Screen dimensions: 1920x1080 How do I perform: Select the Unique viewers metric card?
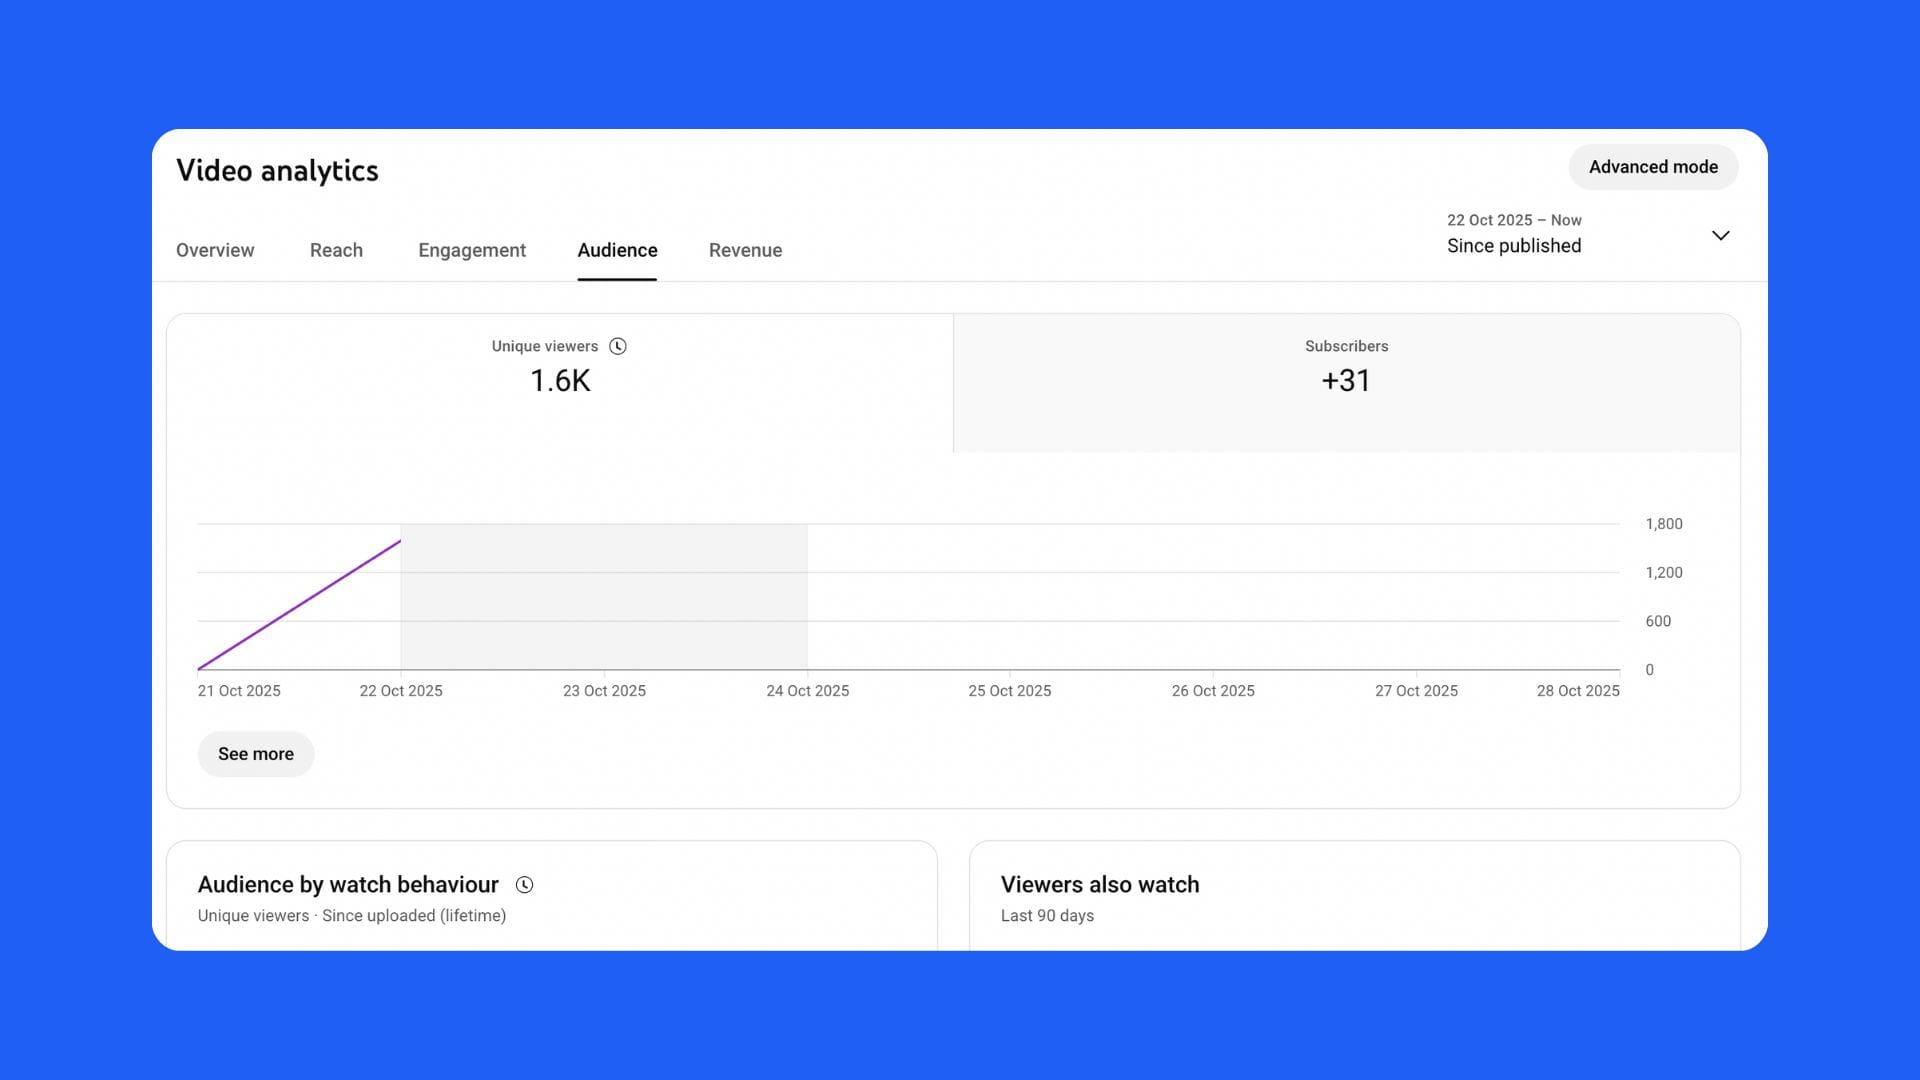(560, 382)
